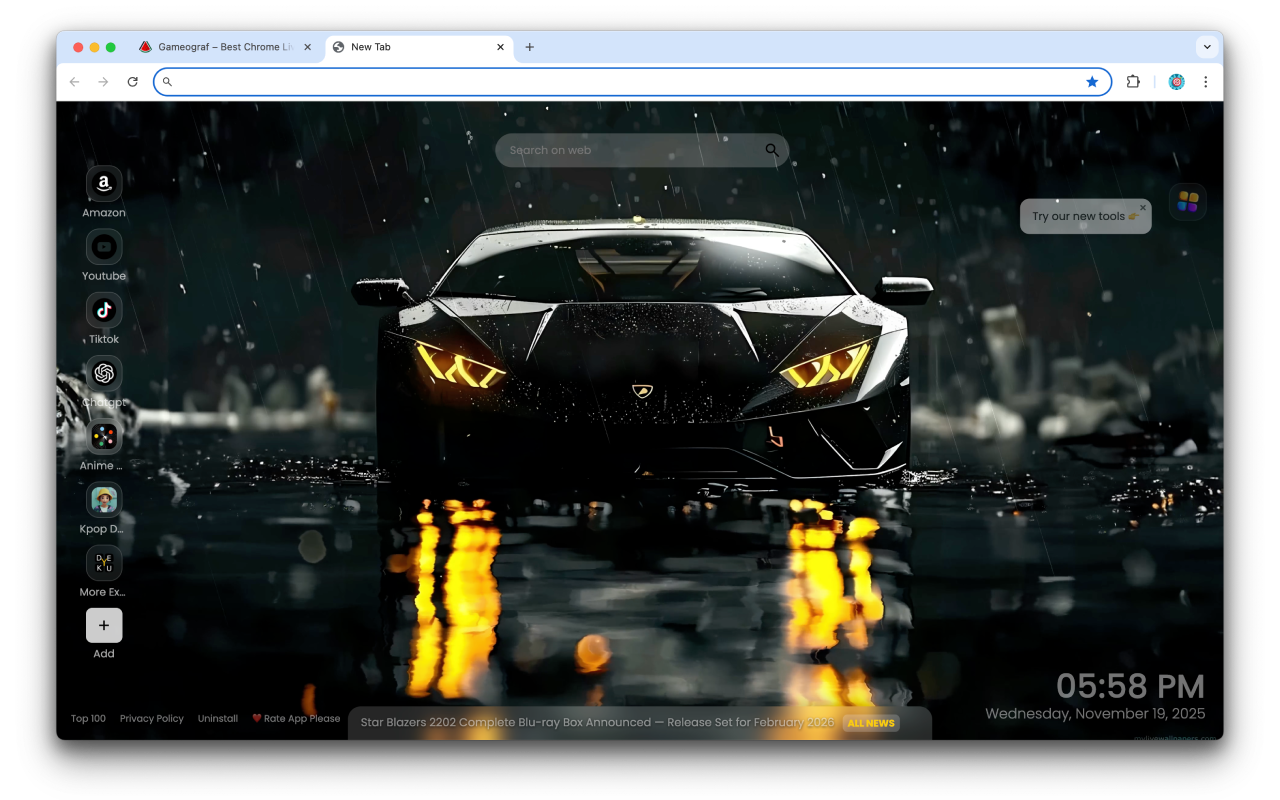Bookmark this tab with star icon
Viewport: 1280px width, 800px height.
click(1092, 82)
